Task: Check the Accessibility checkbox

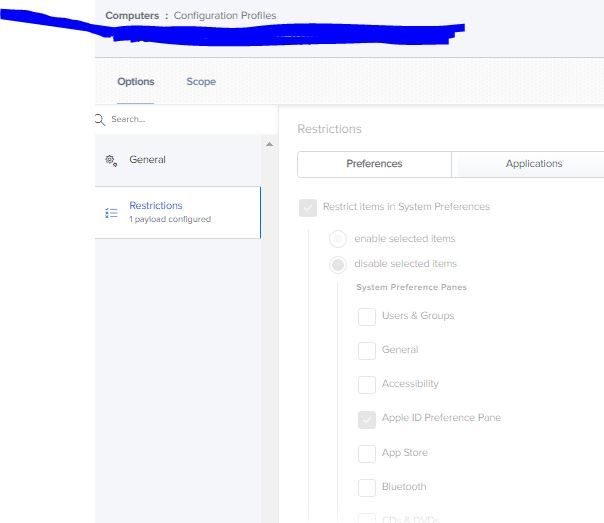Action: 367,385
